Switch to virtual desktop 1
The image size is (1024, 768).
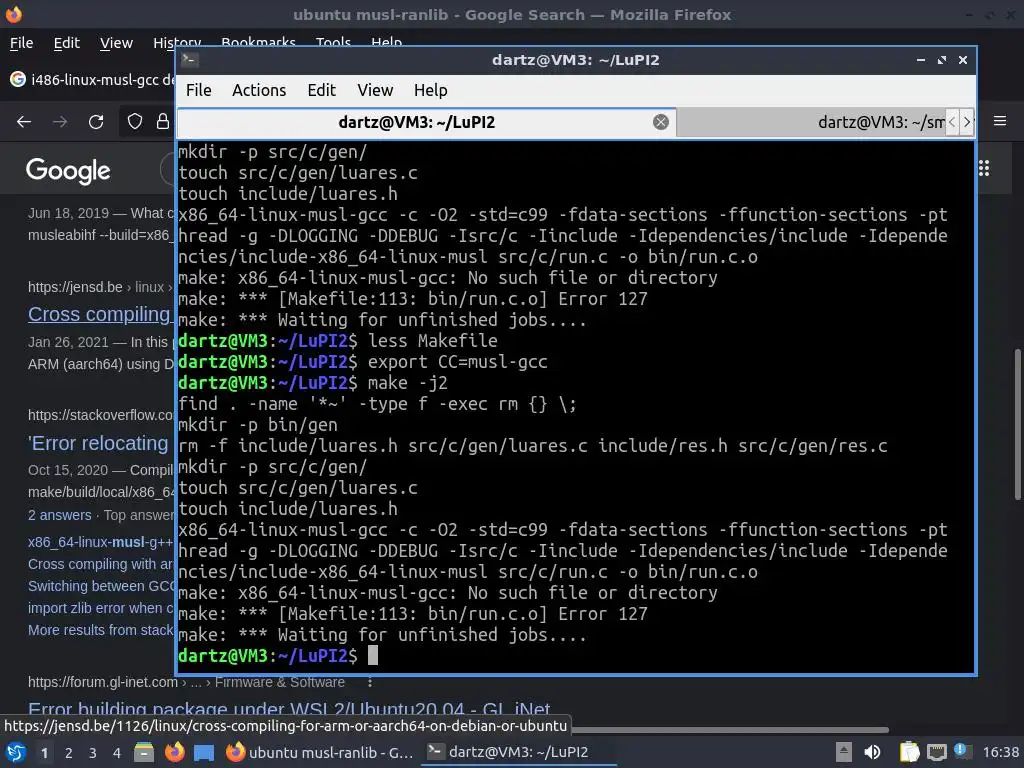point(44,753)
